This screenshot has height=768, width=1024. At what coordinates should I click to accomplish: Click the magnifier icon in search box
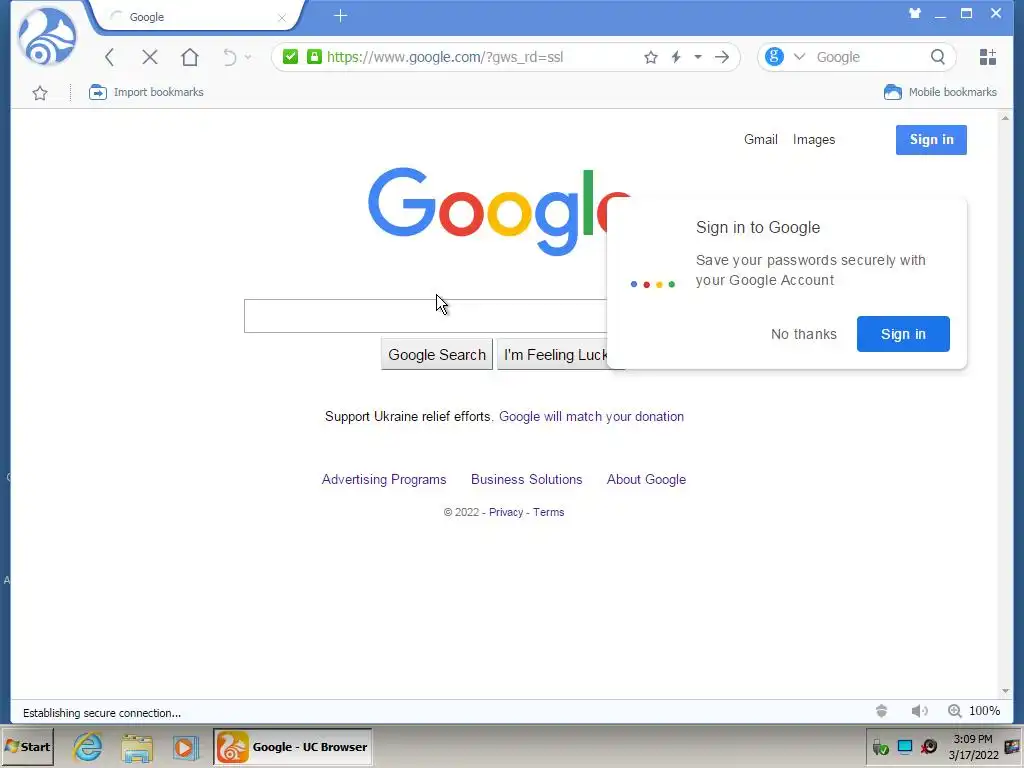(x=938, y=57)
